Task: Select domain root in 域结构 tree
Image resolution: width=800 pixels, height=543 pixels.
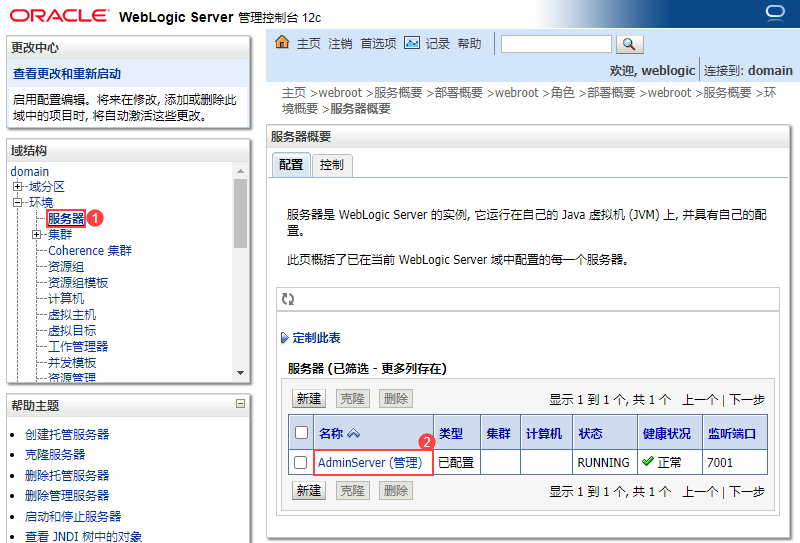Action: 30,171
